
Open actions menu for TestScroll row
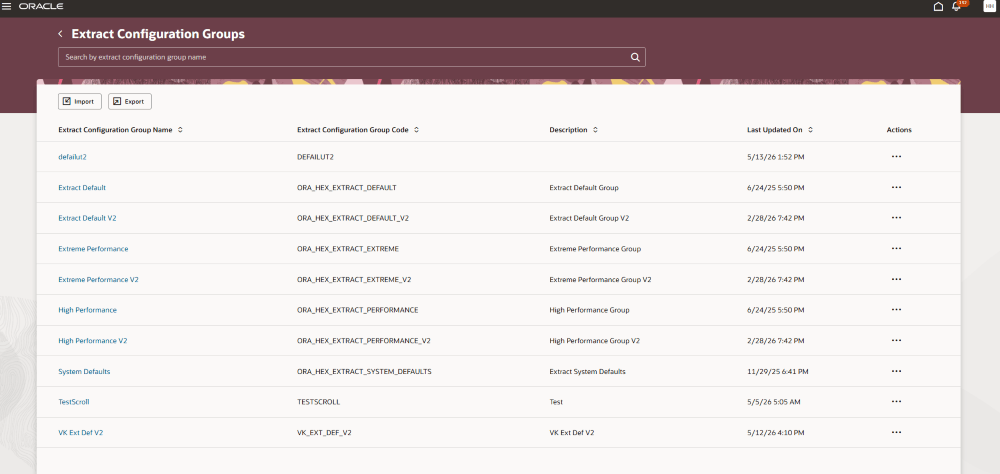pyautogui.click(x=896, y=401)
